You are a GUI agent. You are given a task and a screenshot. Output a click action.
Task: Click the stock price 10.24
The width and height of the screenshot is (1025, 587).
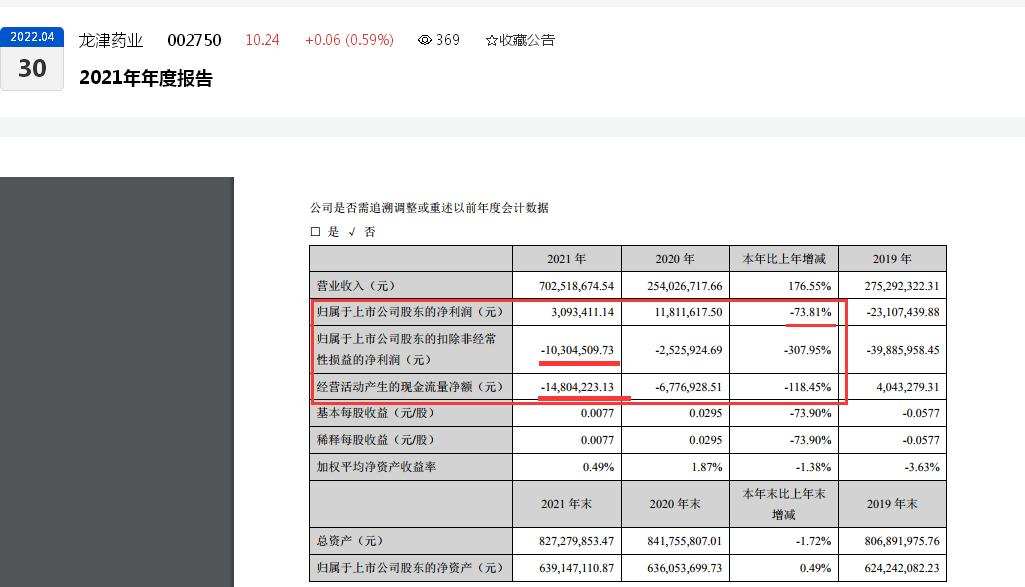(262, 40)
